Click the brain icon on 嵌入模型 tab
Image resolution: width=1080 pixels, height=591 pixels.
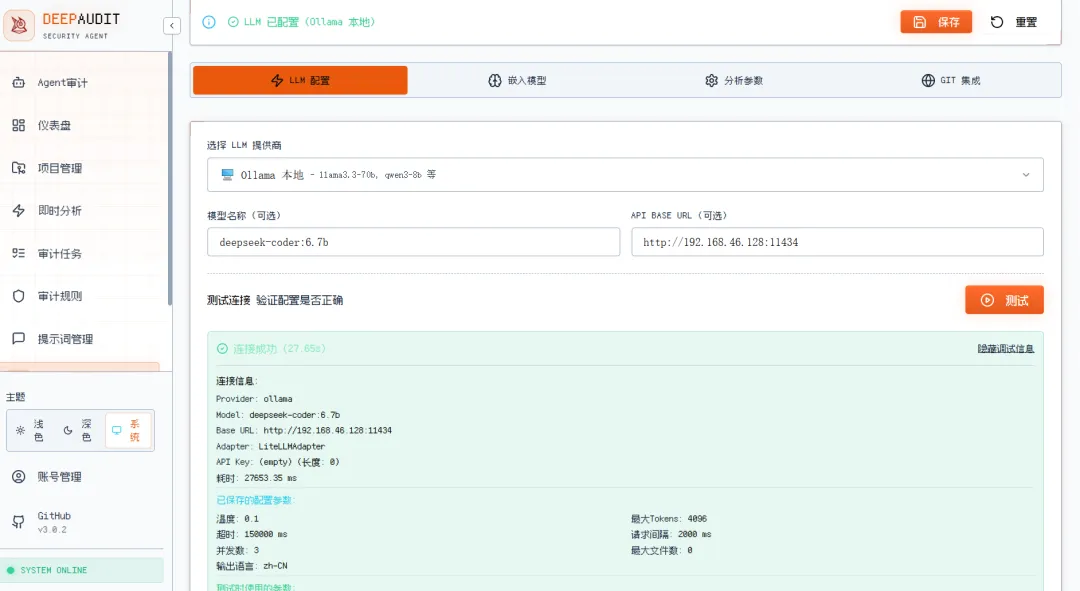click(495, 81)
